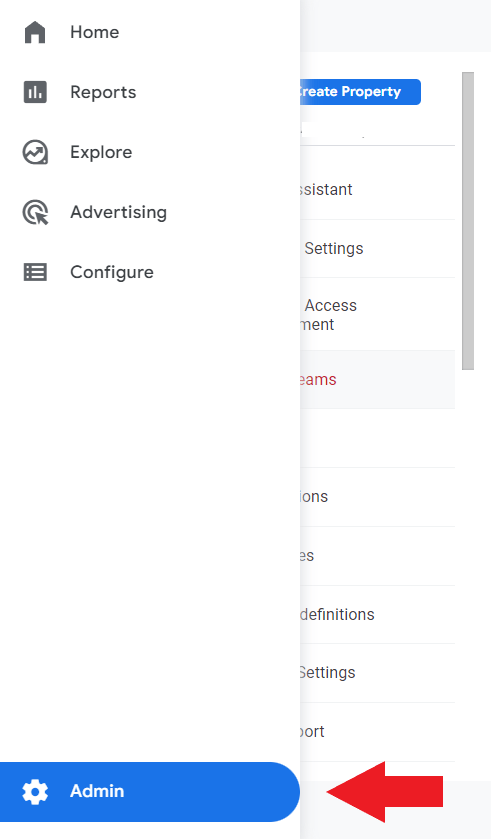Open the Configure list icon
491x839 pixels.
click(x=35, y=272)
